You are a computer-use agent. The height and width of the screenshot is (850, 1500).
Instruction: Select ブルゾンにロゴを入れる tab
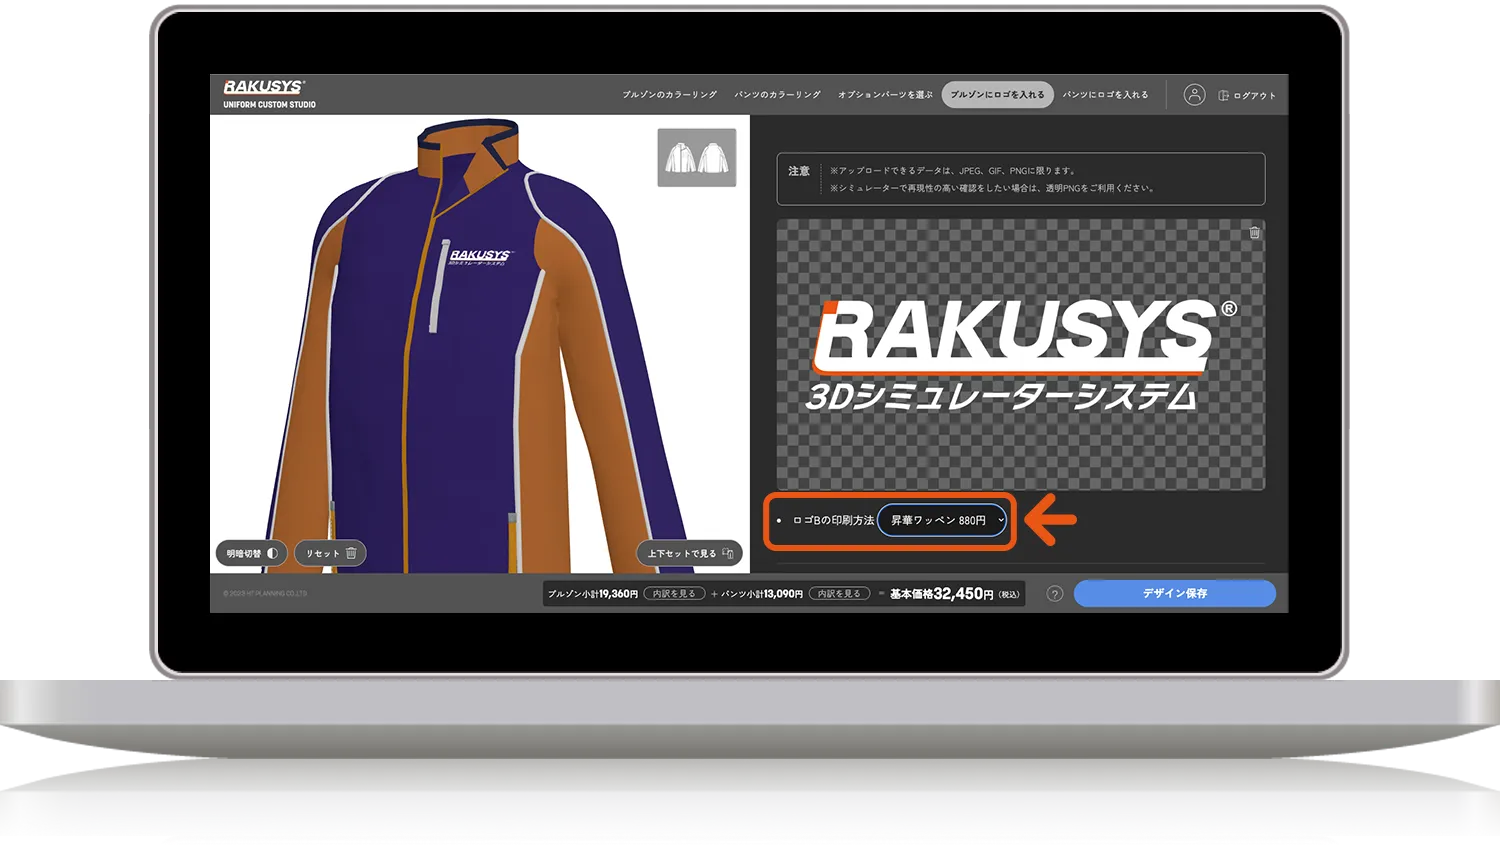point(997,95)
